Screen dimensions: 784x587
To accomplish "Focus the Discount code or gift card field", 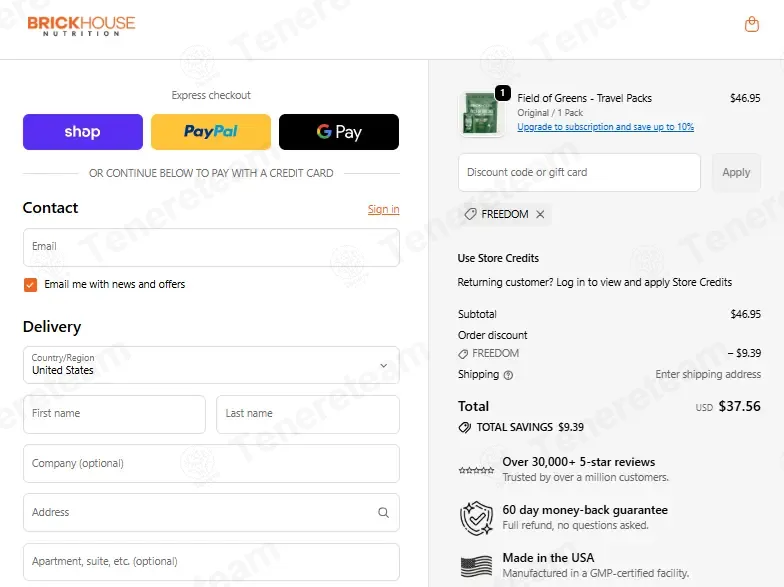I will 580,172.
